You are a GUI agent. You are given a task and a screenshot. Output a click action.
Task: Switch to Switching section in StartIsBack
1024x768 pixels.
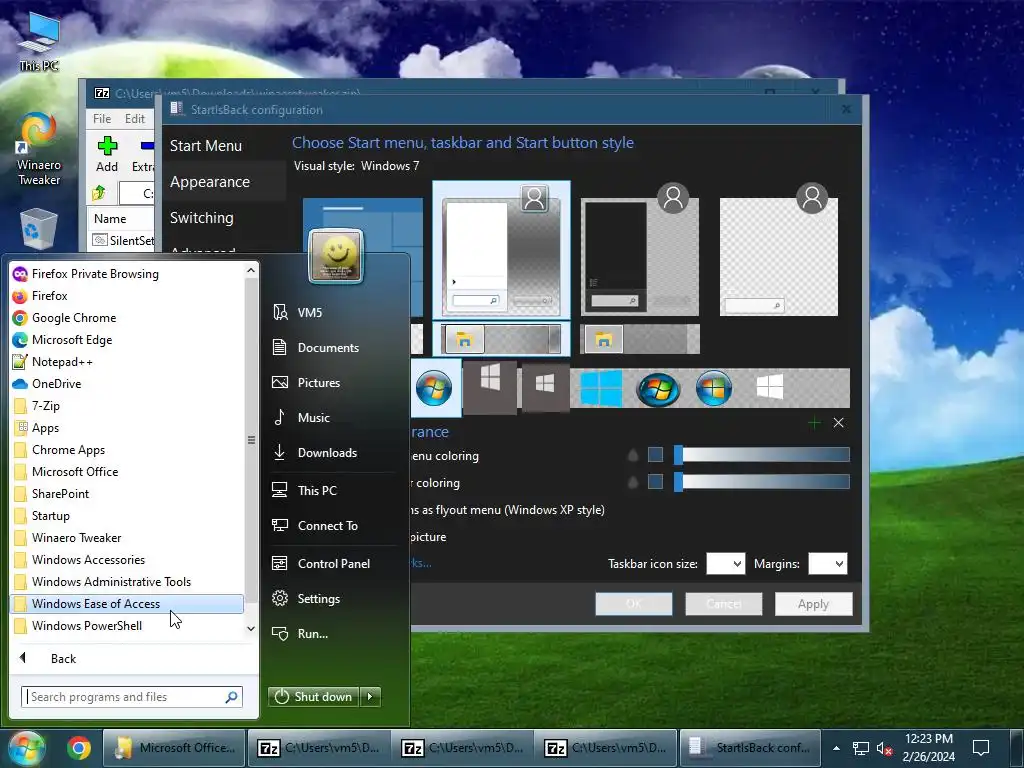coord(202,217)
